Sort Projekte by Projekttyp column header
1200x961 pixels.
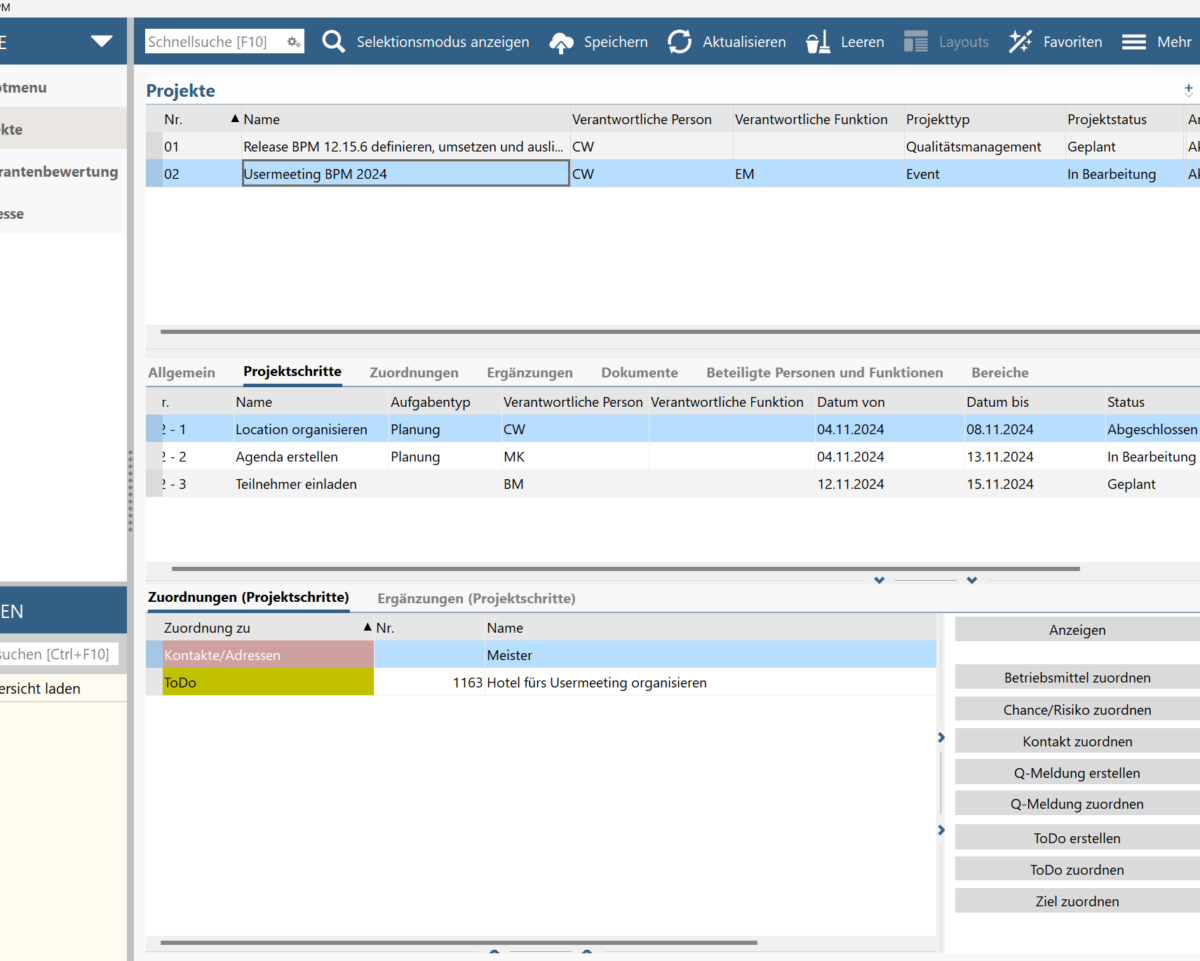[984, 119]
